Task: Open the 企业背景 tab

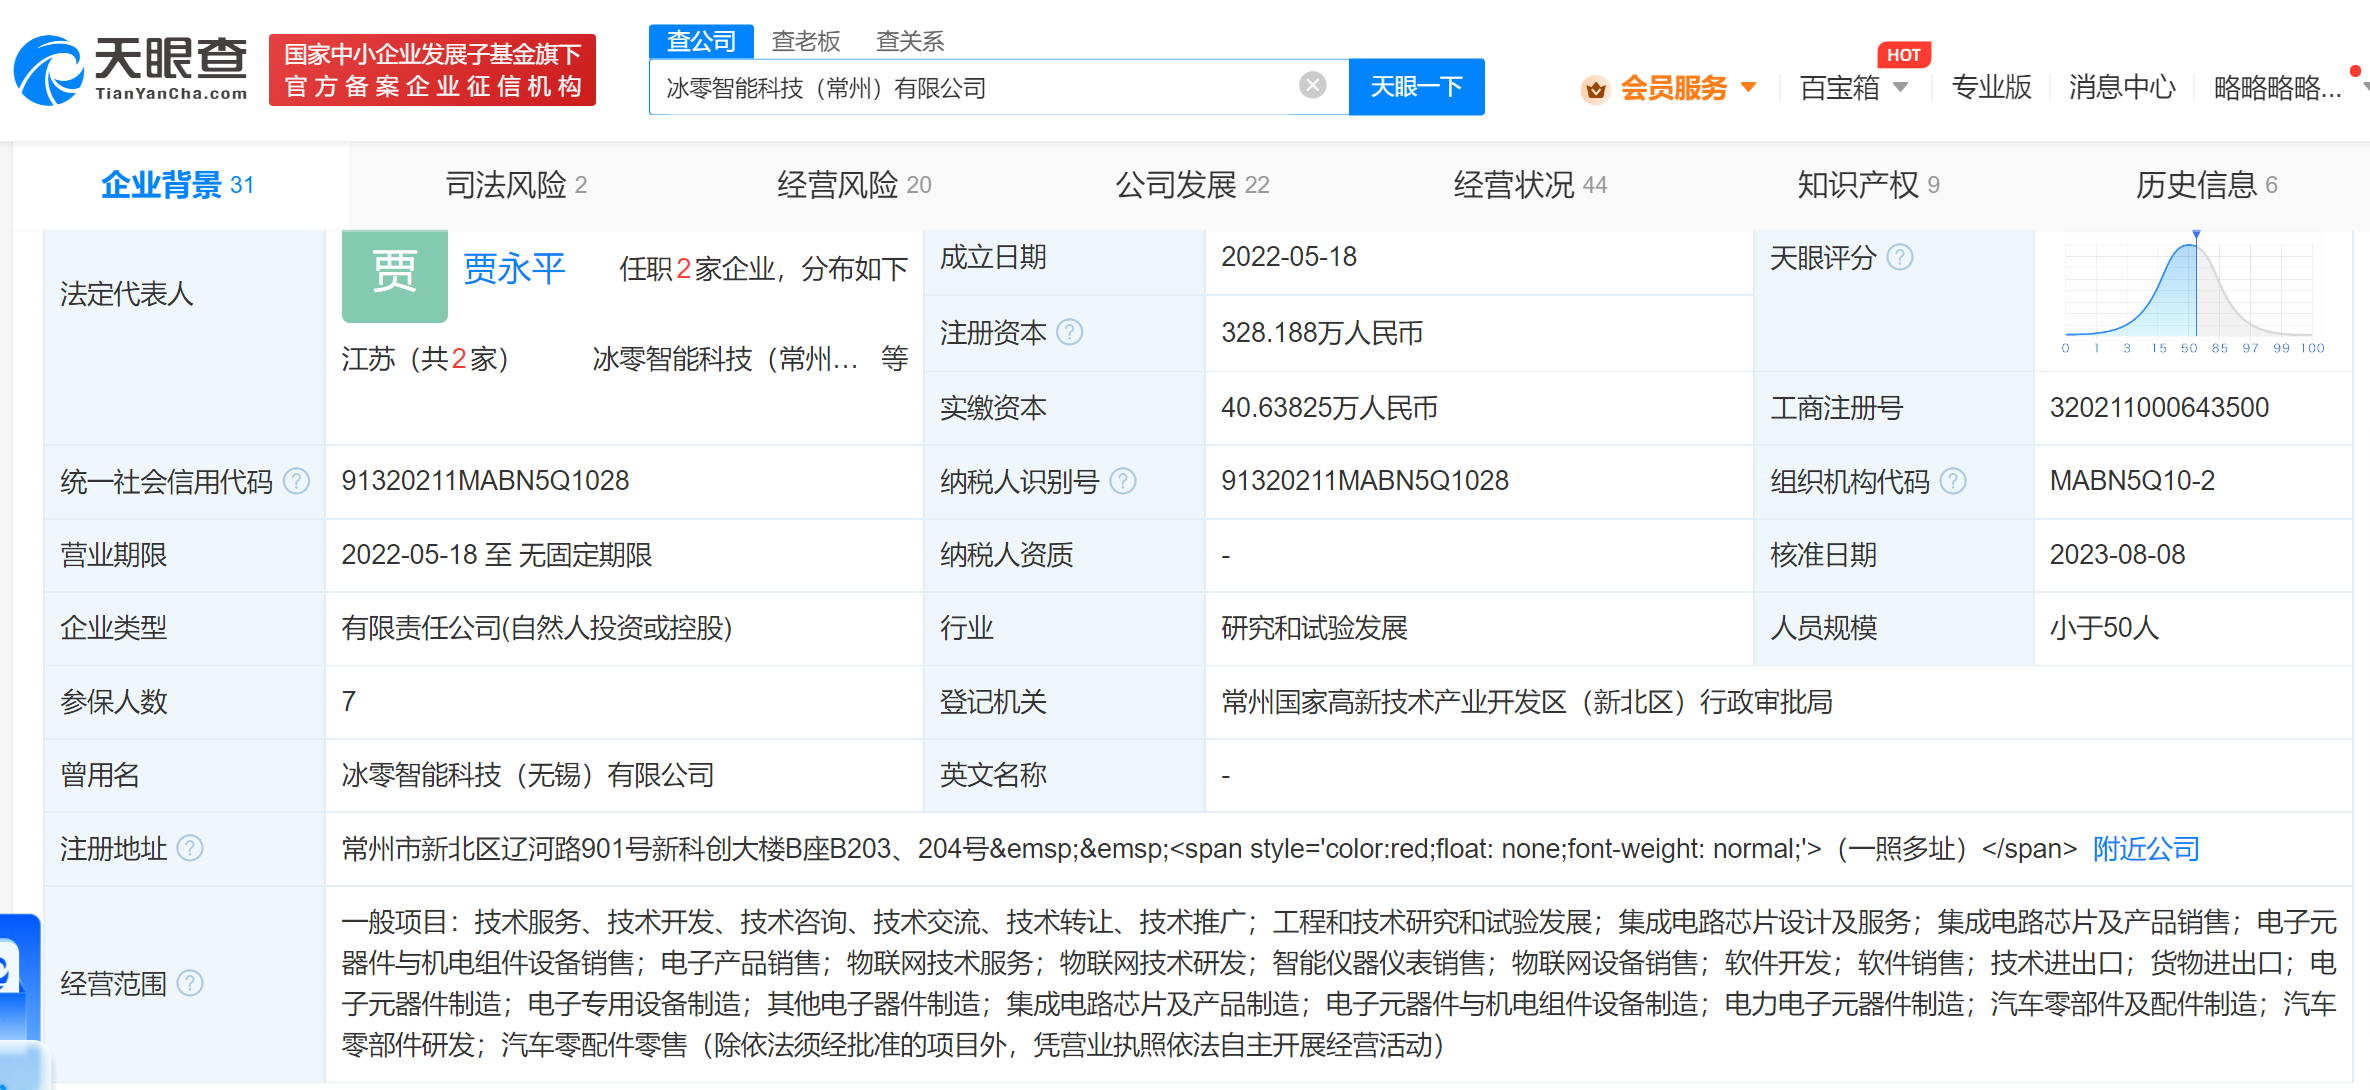Action: pos(178,185)
